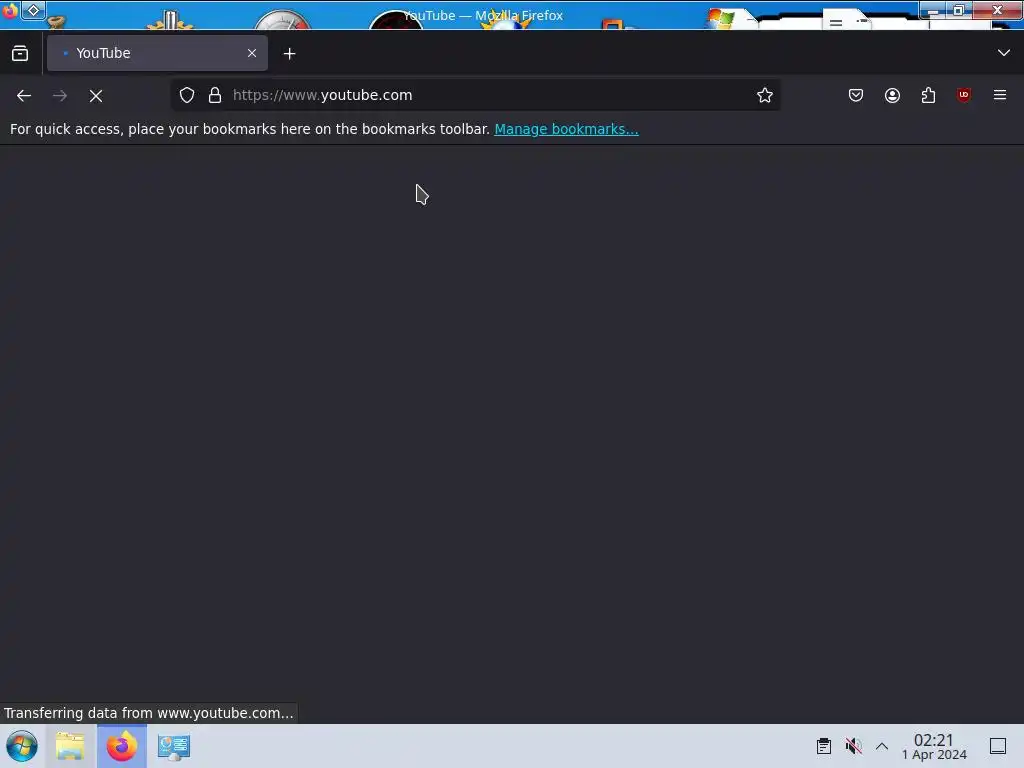The height and width of the screenshot is (768, 1024).
Task: Close the YouTube tab
Action: [251, 53]
